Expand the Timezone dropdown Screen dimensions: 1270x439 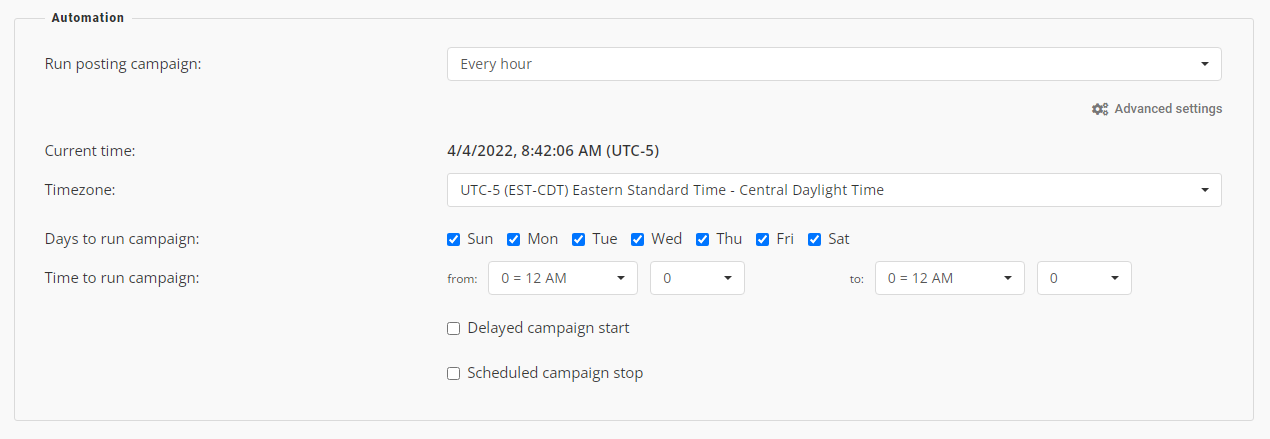[x=833, y=190]
